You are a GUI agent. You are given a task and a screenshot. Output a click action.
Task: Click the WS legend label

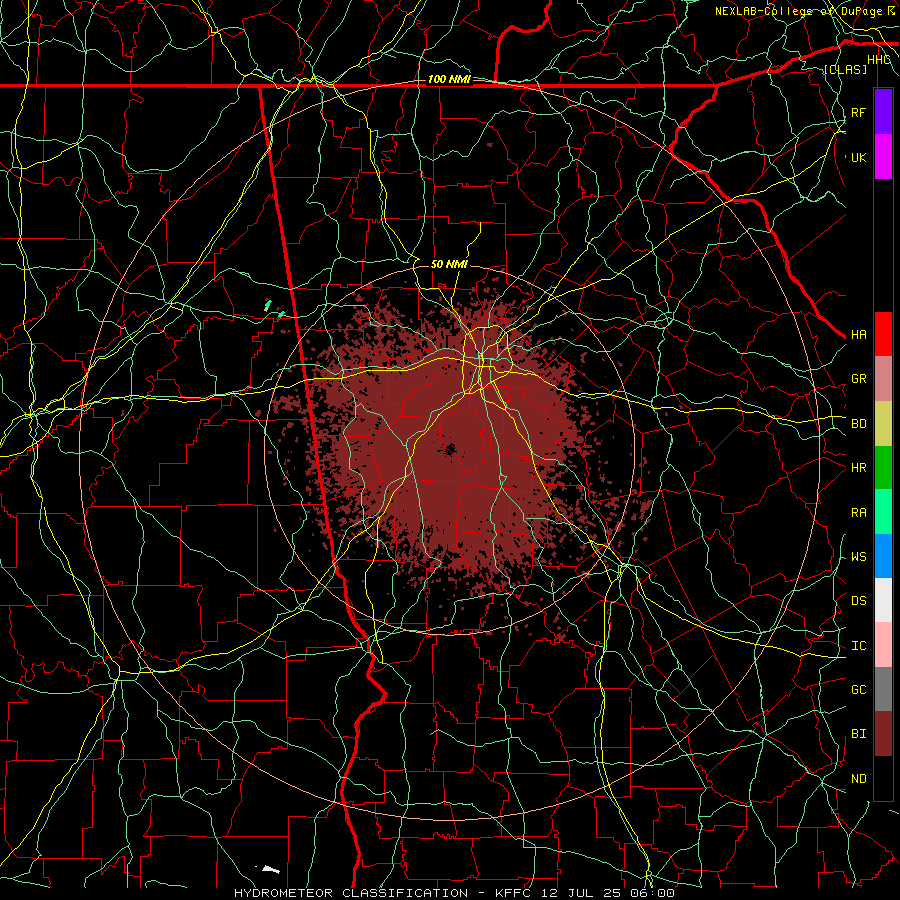point(858,557)
